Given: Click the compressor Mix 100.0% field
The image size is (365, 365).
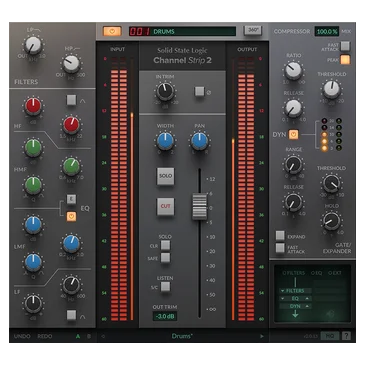Looking at the screenshot, I should click(x=326, y=31).
